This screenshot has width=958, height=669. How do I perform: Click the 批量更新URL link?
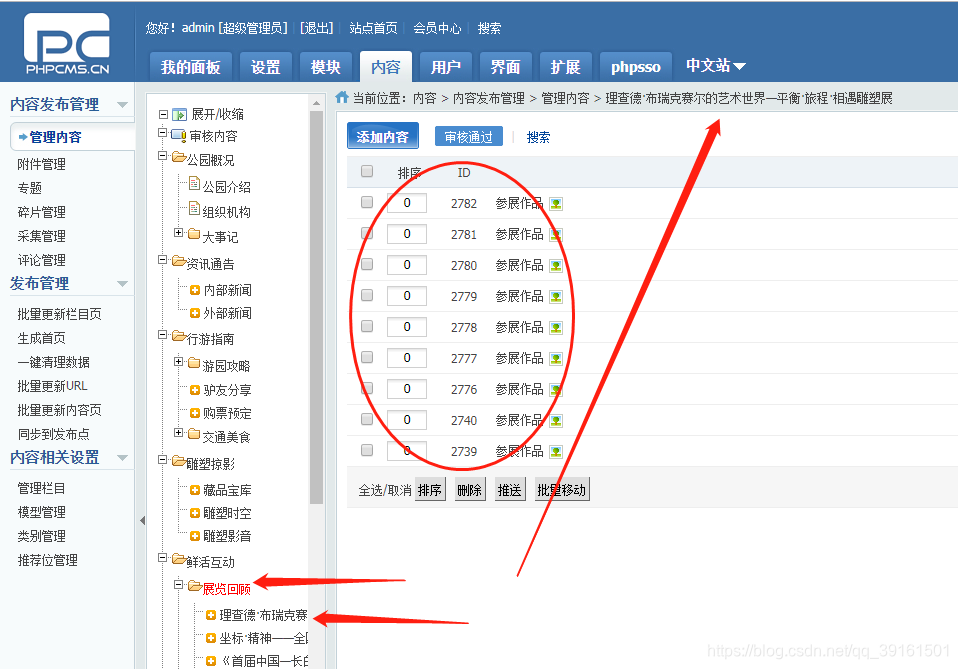[x=50, y=385]
